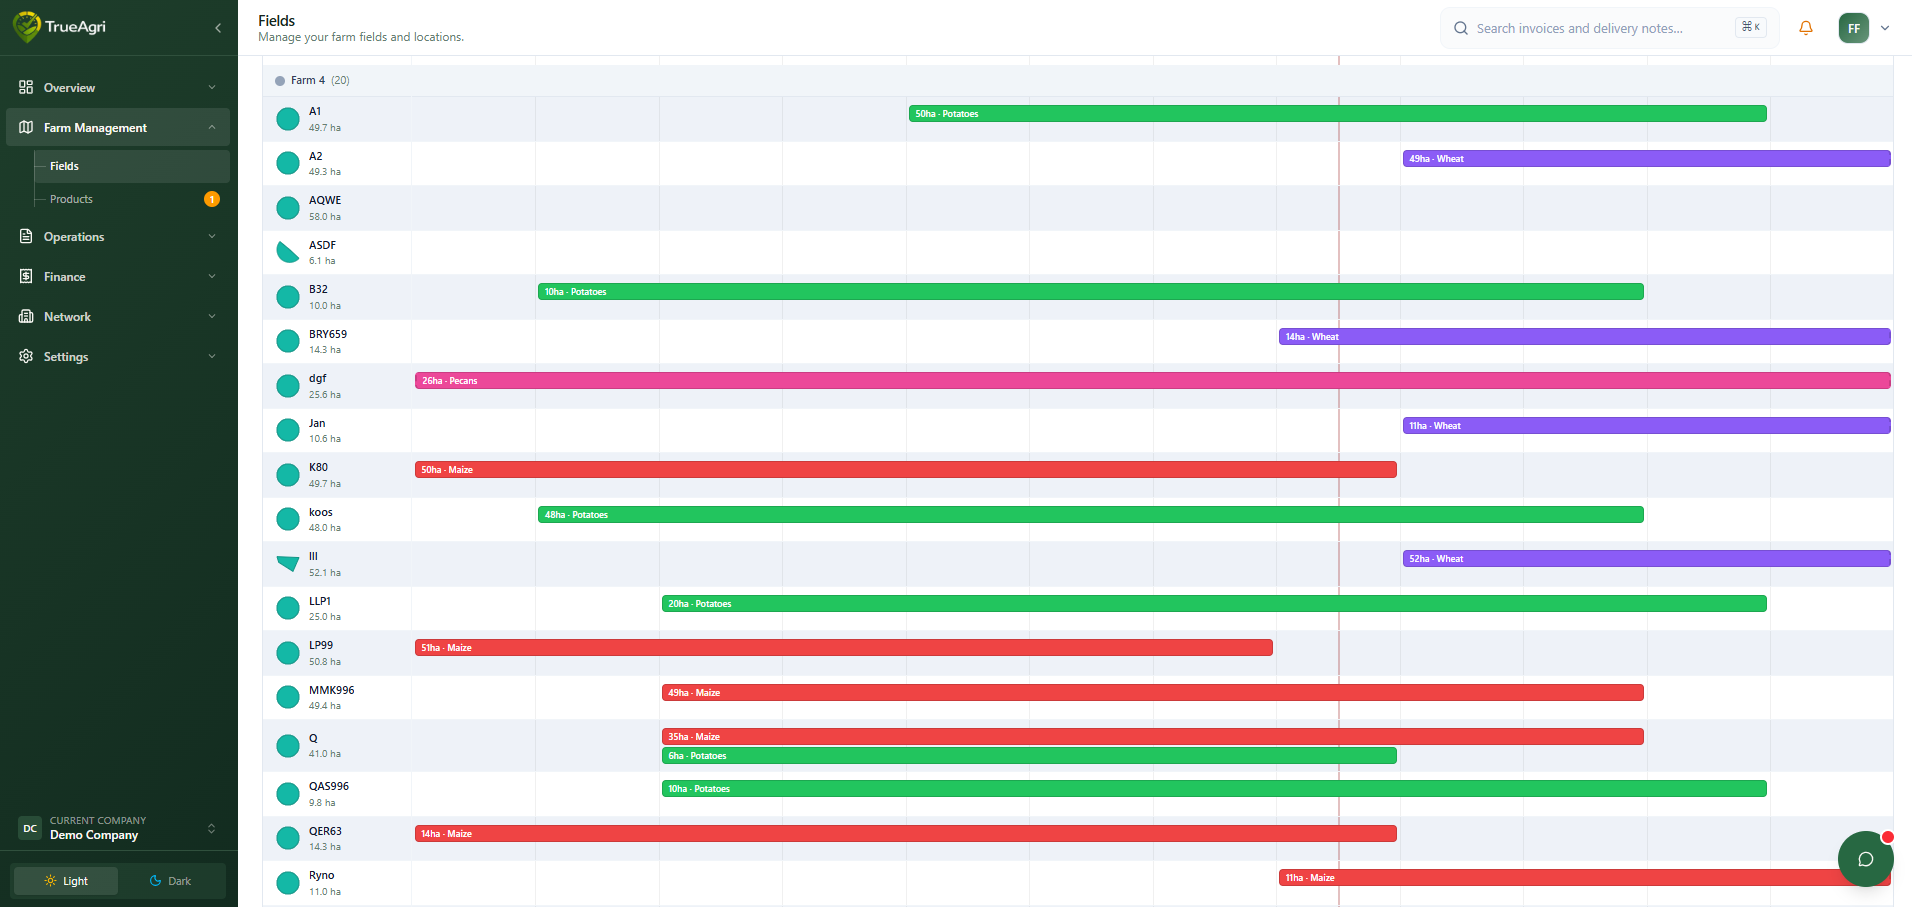Switch to Dark theme
Screen dimensions: 1912x907
171,881
